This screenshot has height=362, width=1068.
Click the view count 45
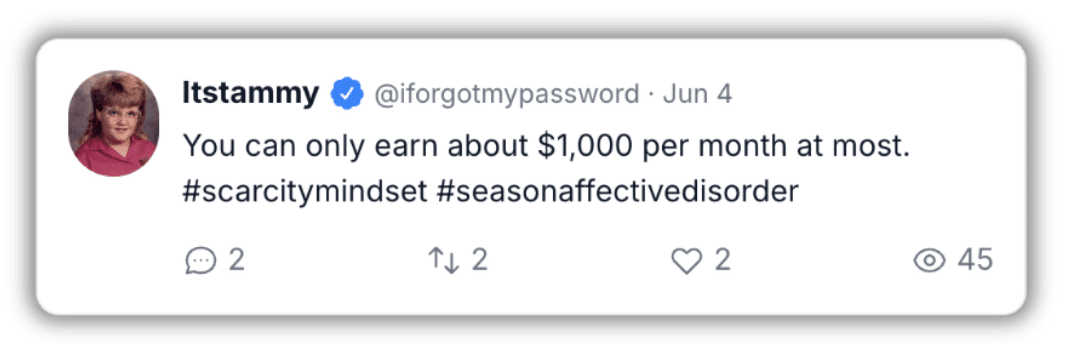point(975,260)
